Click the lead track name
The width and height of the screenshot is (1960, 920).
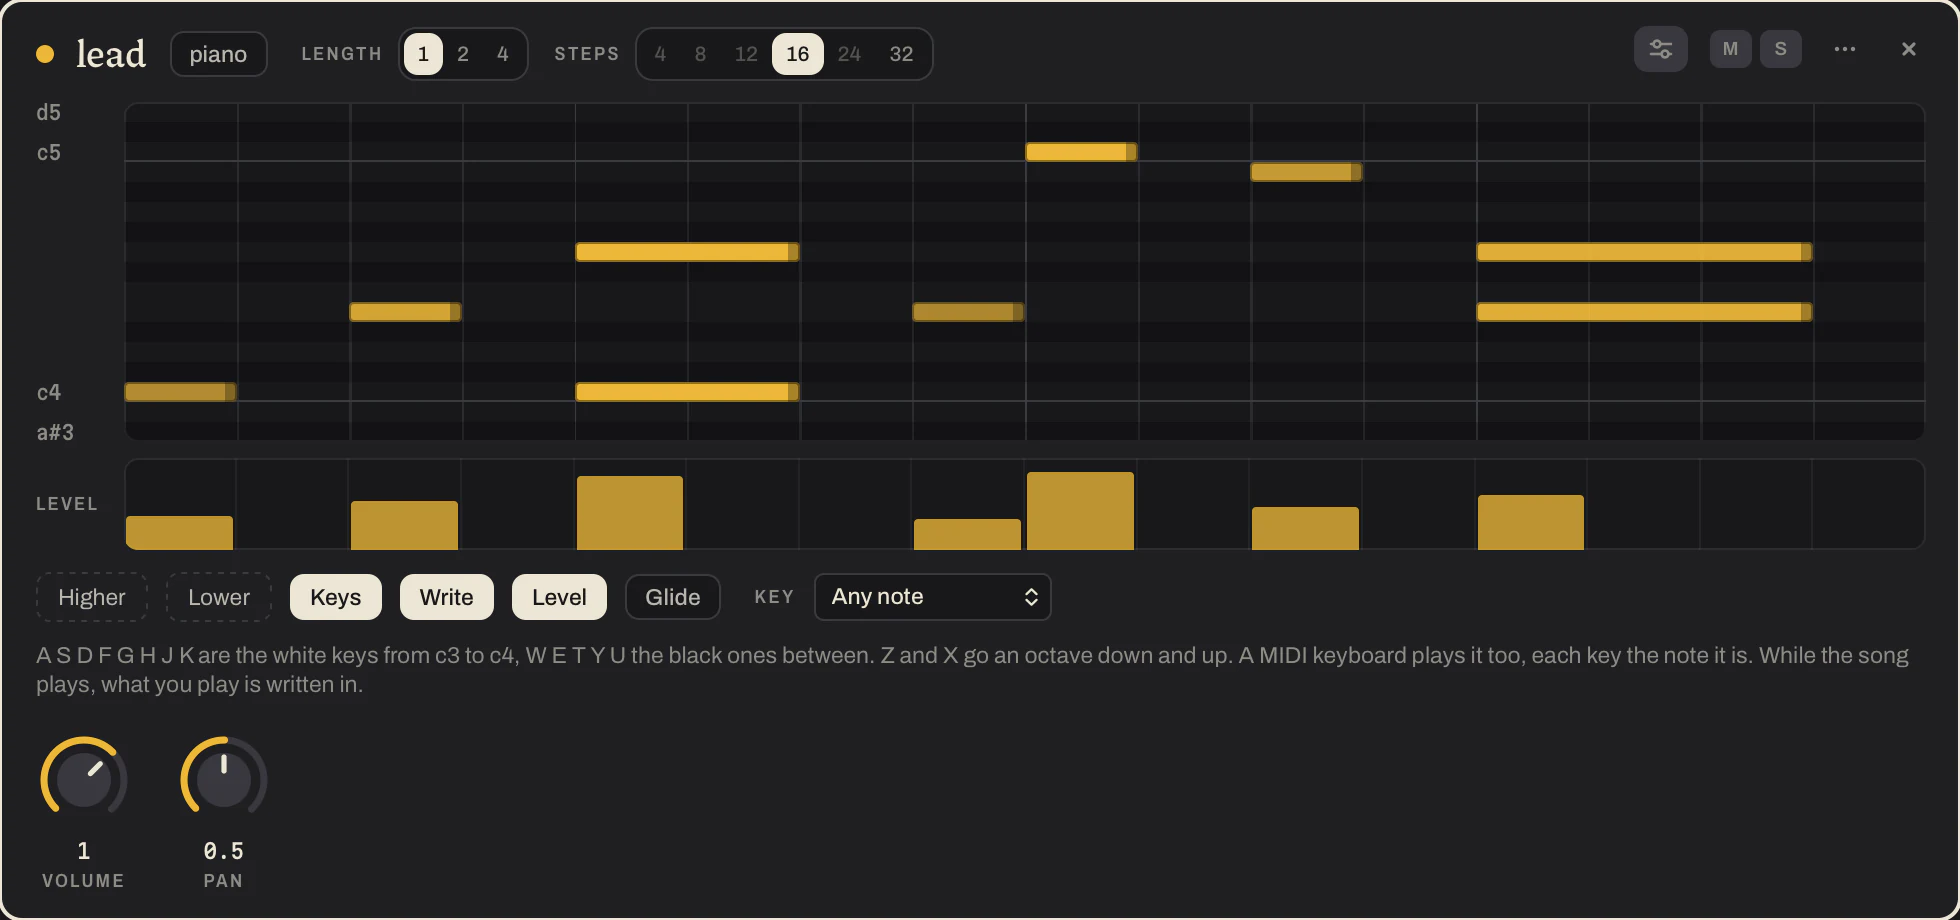tap(111, 54)
